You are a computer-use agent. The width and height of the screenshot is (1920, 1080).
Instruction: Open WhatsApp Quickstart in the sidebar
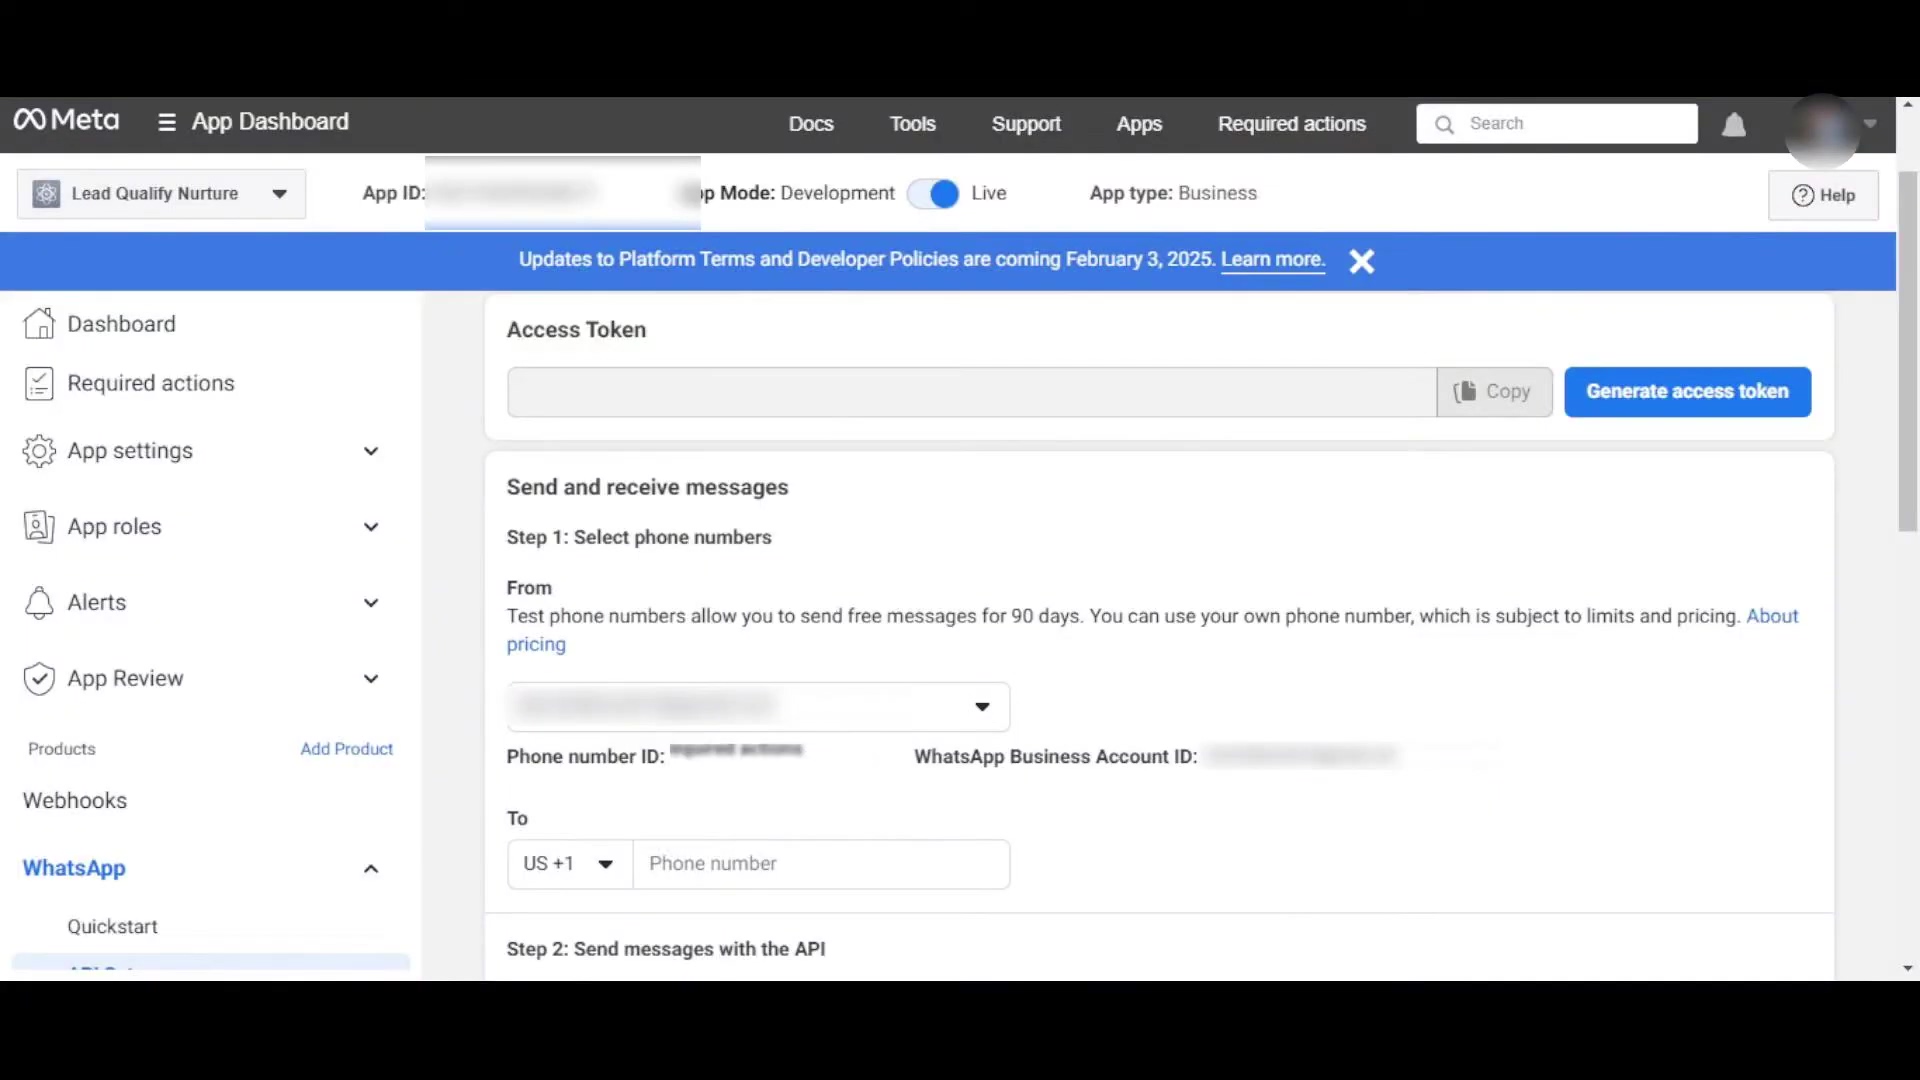(112, 927)
